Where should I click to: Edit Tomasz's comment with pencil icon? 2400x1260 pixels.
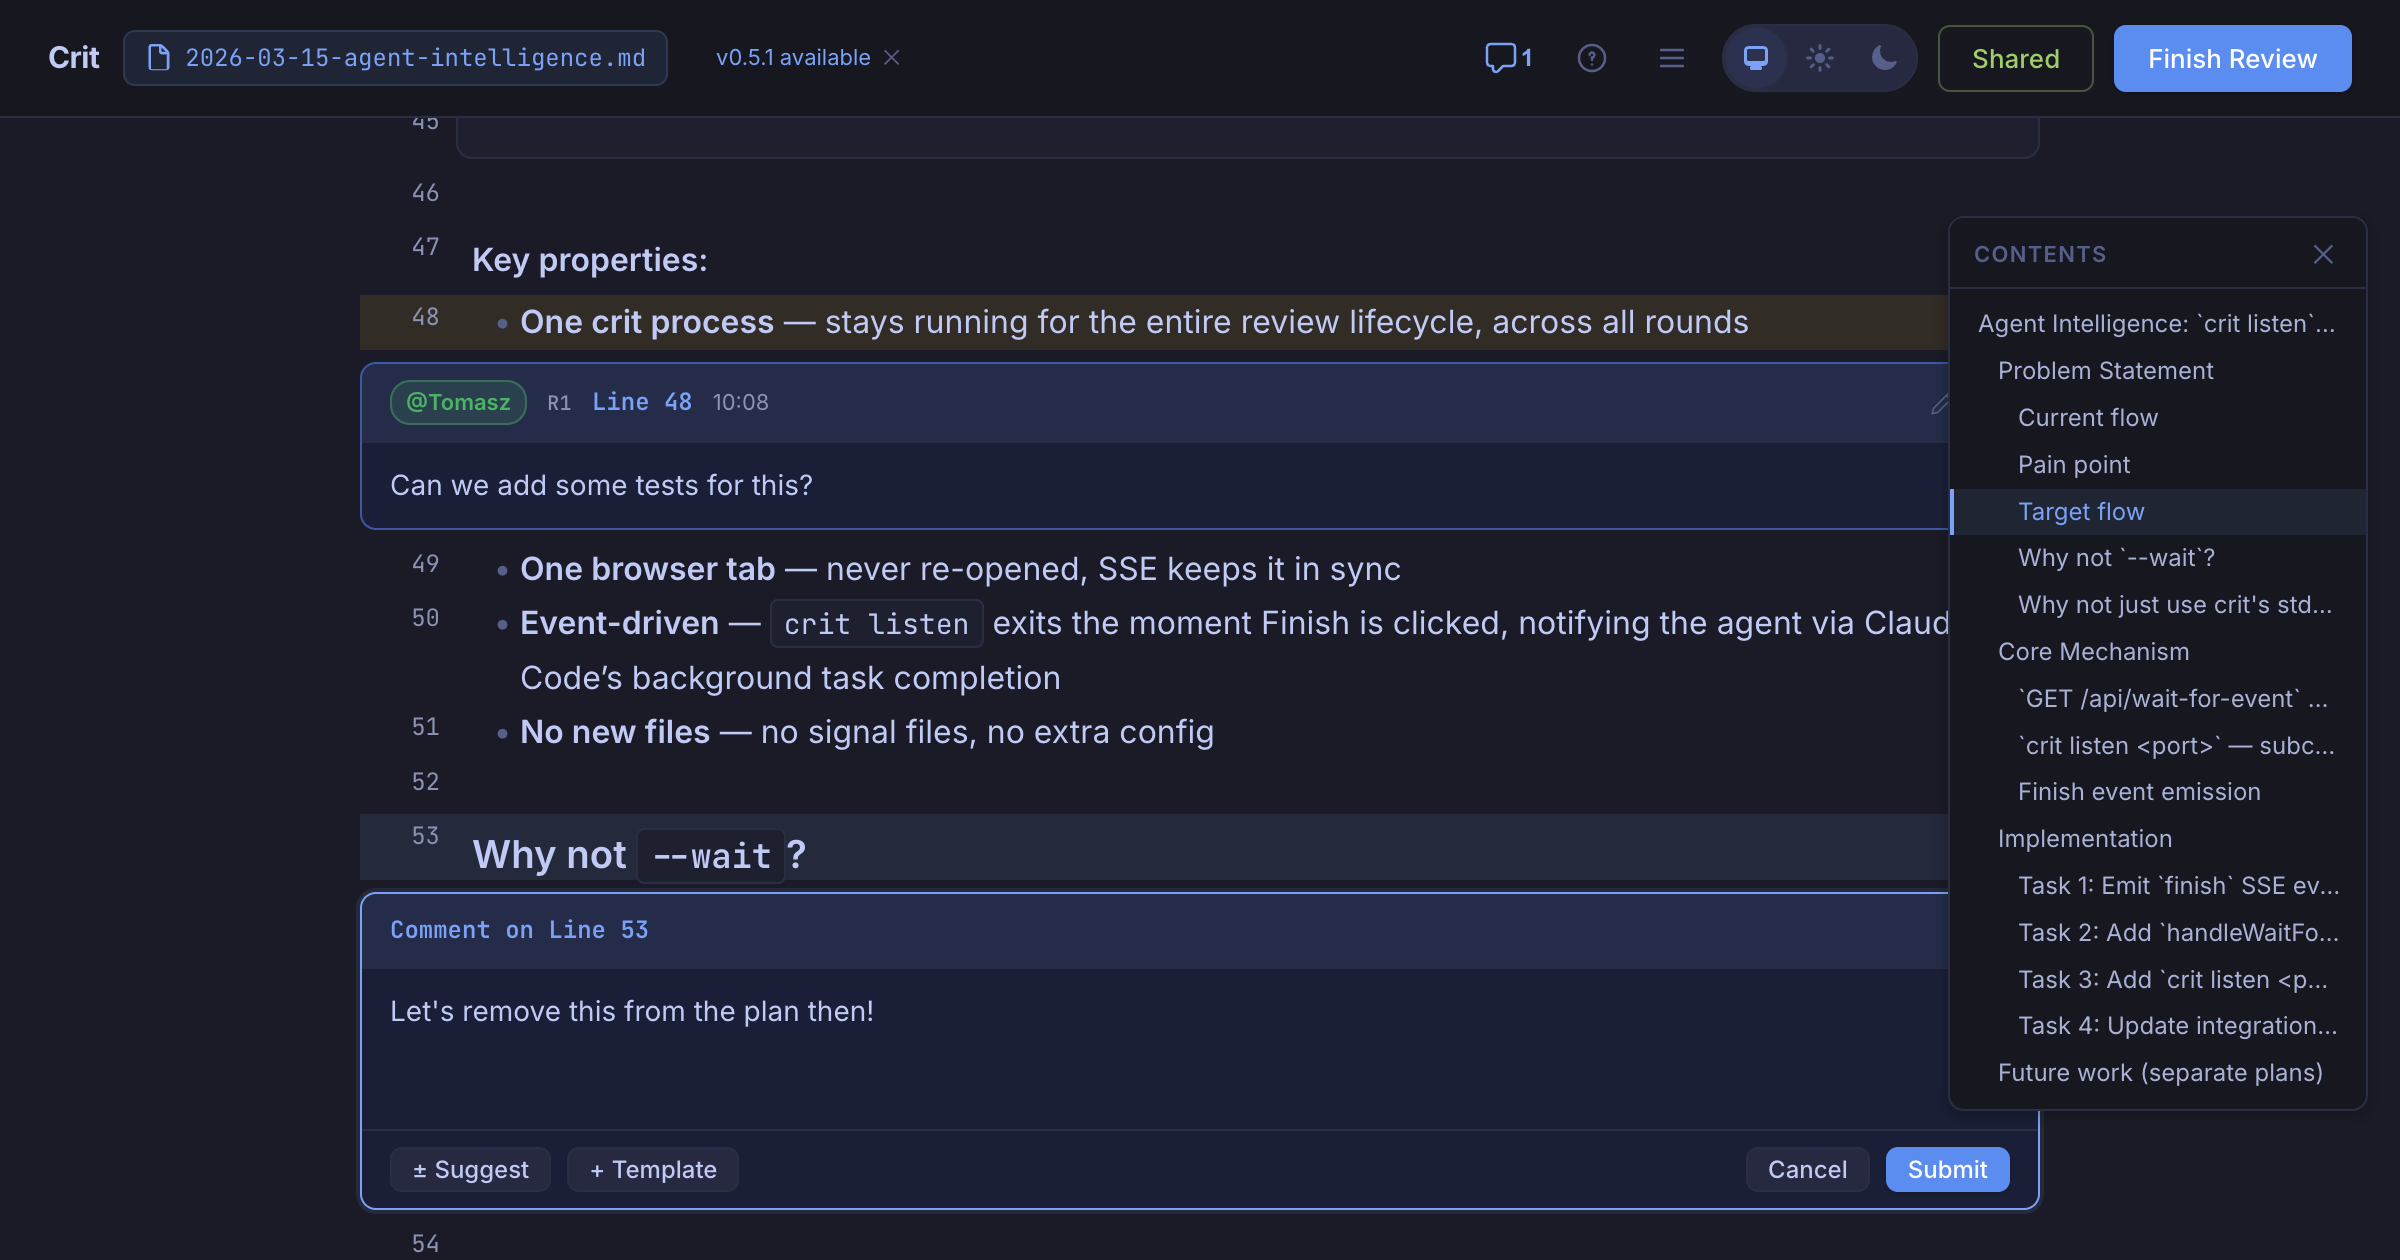click(1939, 404)
